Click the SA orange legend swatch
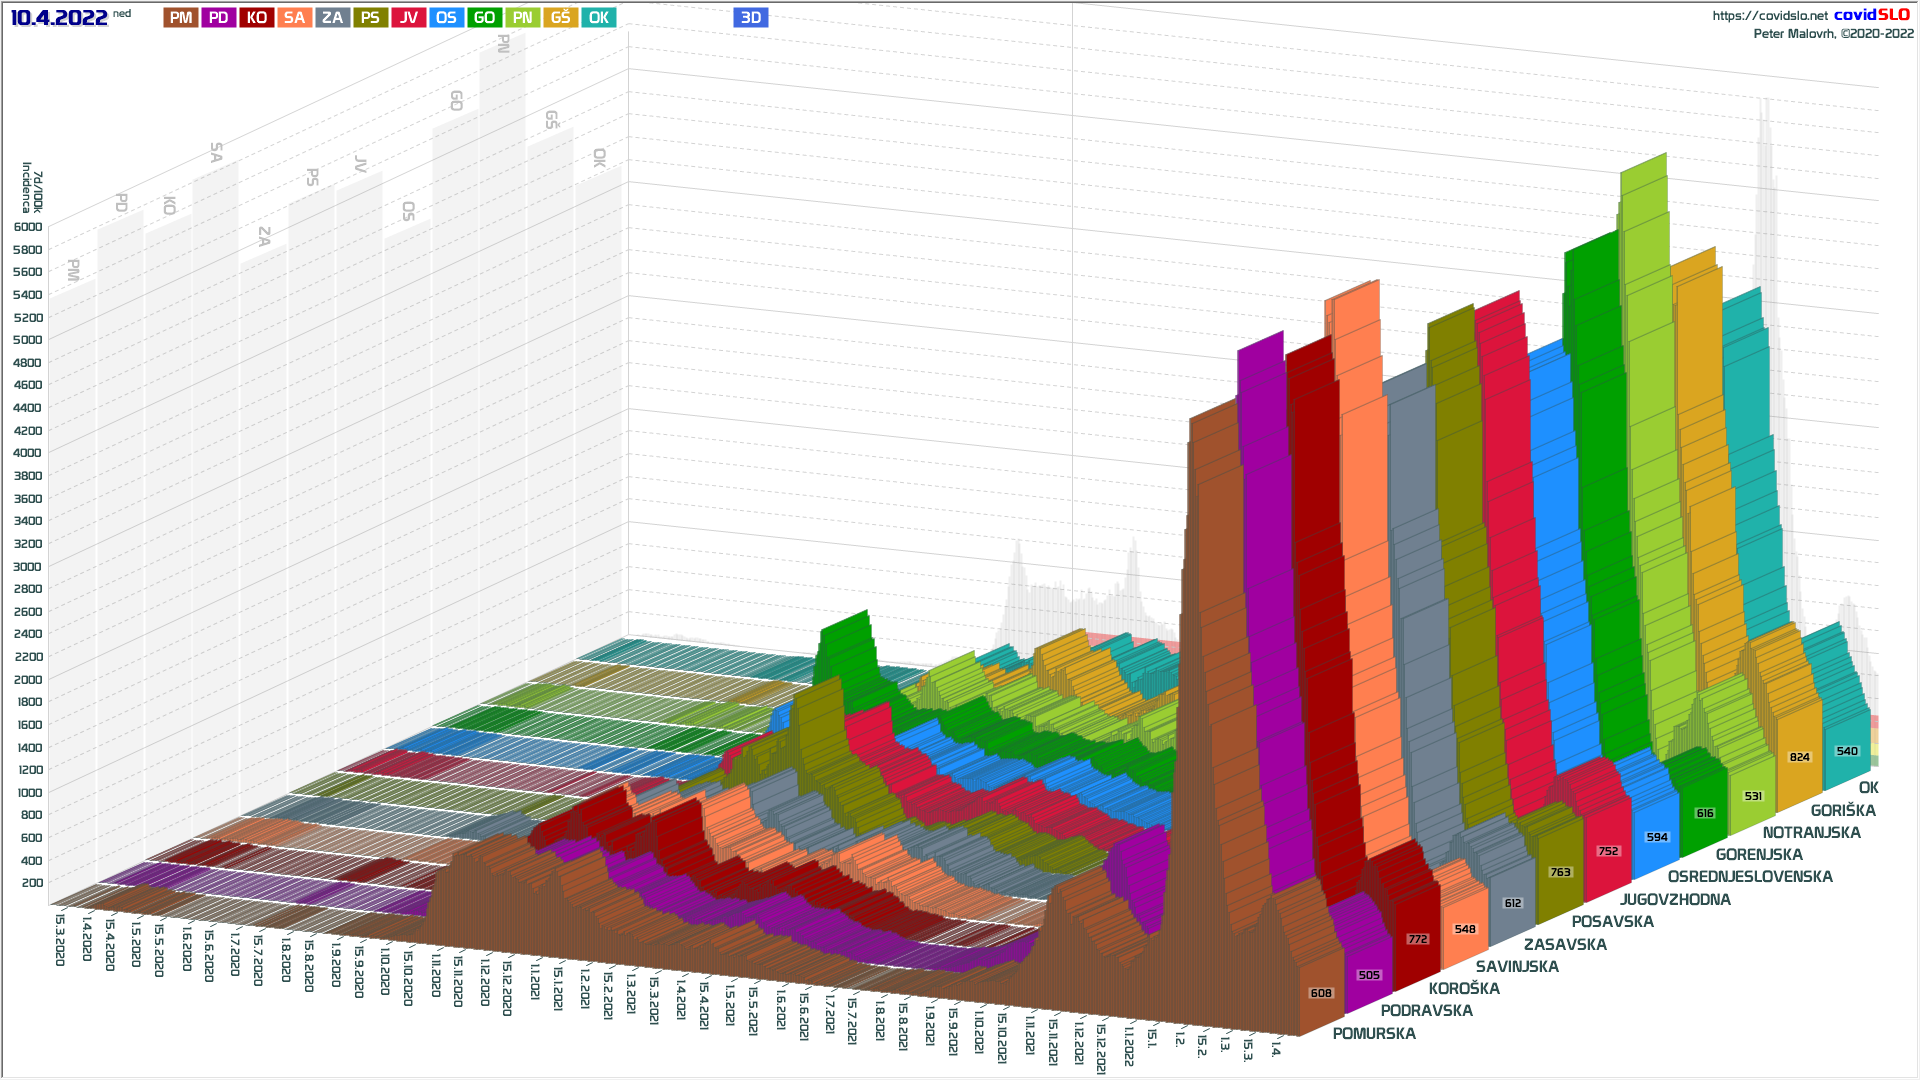Viewport: 1920px width, 1080px height. pyautogui.click(x=294, y=18)
